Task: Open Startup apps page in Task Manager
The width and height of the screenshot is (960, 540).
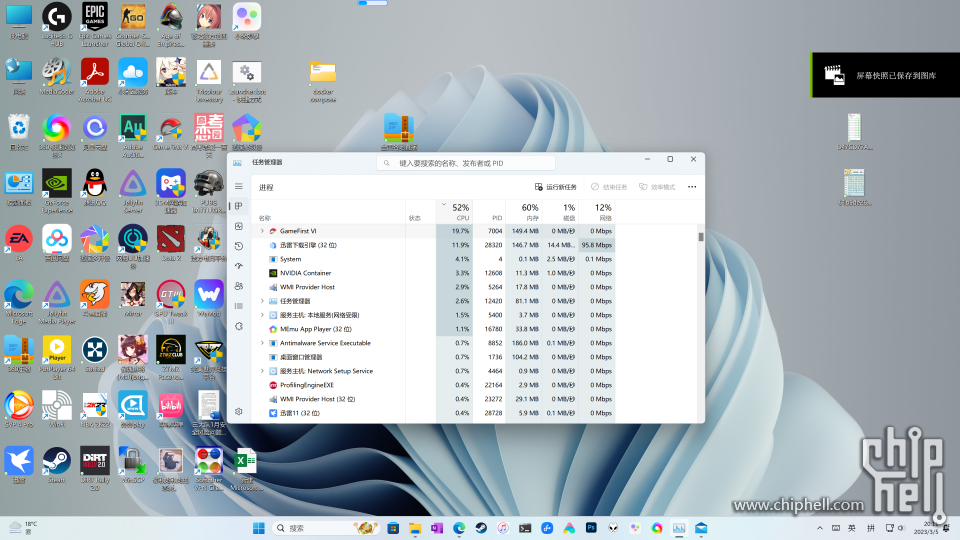Action: (x=239, y=266)
